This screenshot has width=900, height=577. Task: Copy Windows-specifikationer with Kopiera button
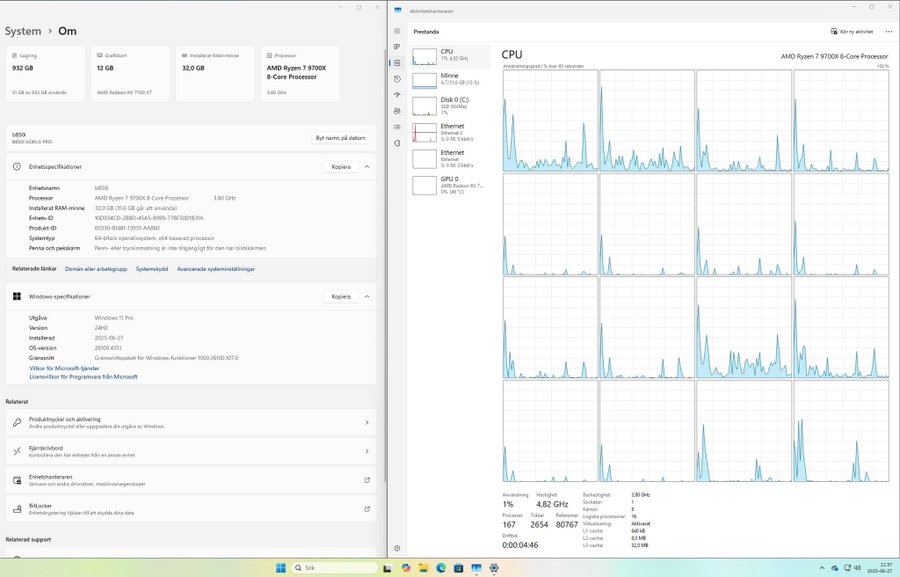point(341,296)
